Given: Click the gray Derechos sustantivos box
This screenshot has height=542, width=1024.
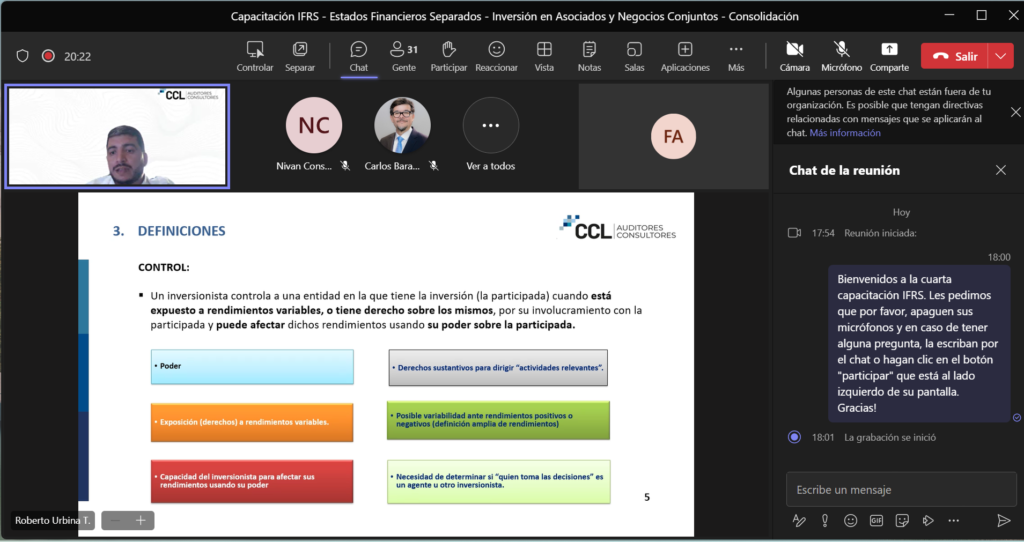Looking at the screenshot, I should coord(498,368).
